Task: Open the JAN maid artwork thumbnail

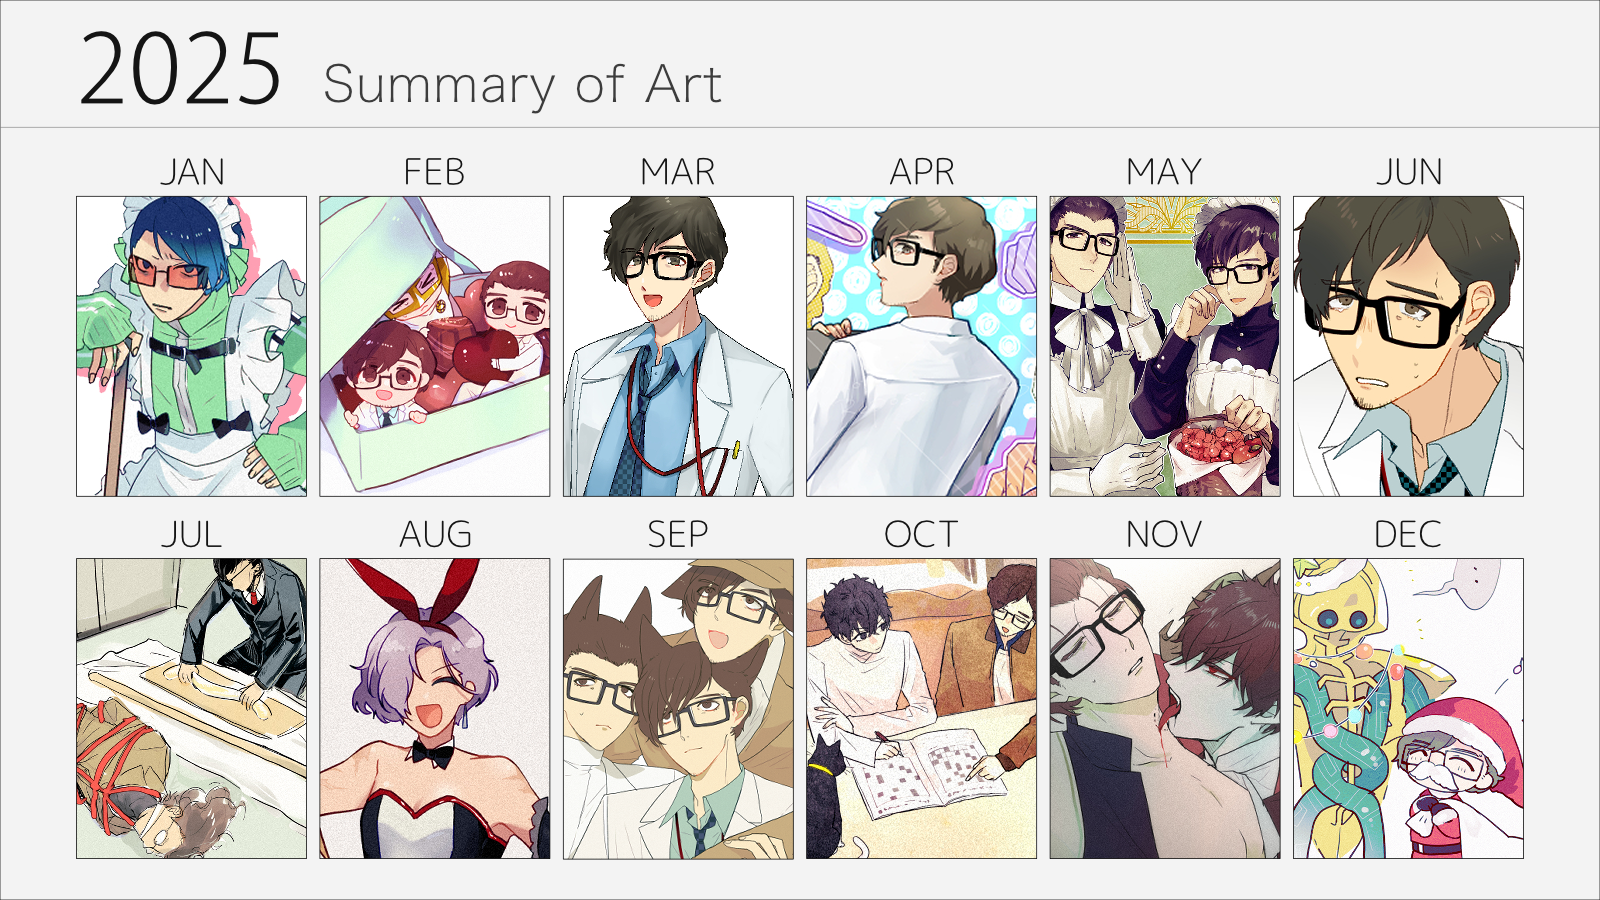Action: pos(191,346)
